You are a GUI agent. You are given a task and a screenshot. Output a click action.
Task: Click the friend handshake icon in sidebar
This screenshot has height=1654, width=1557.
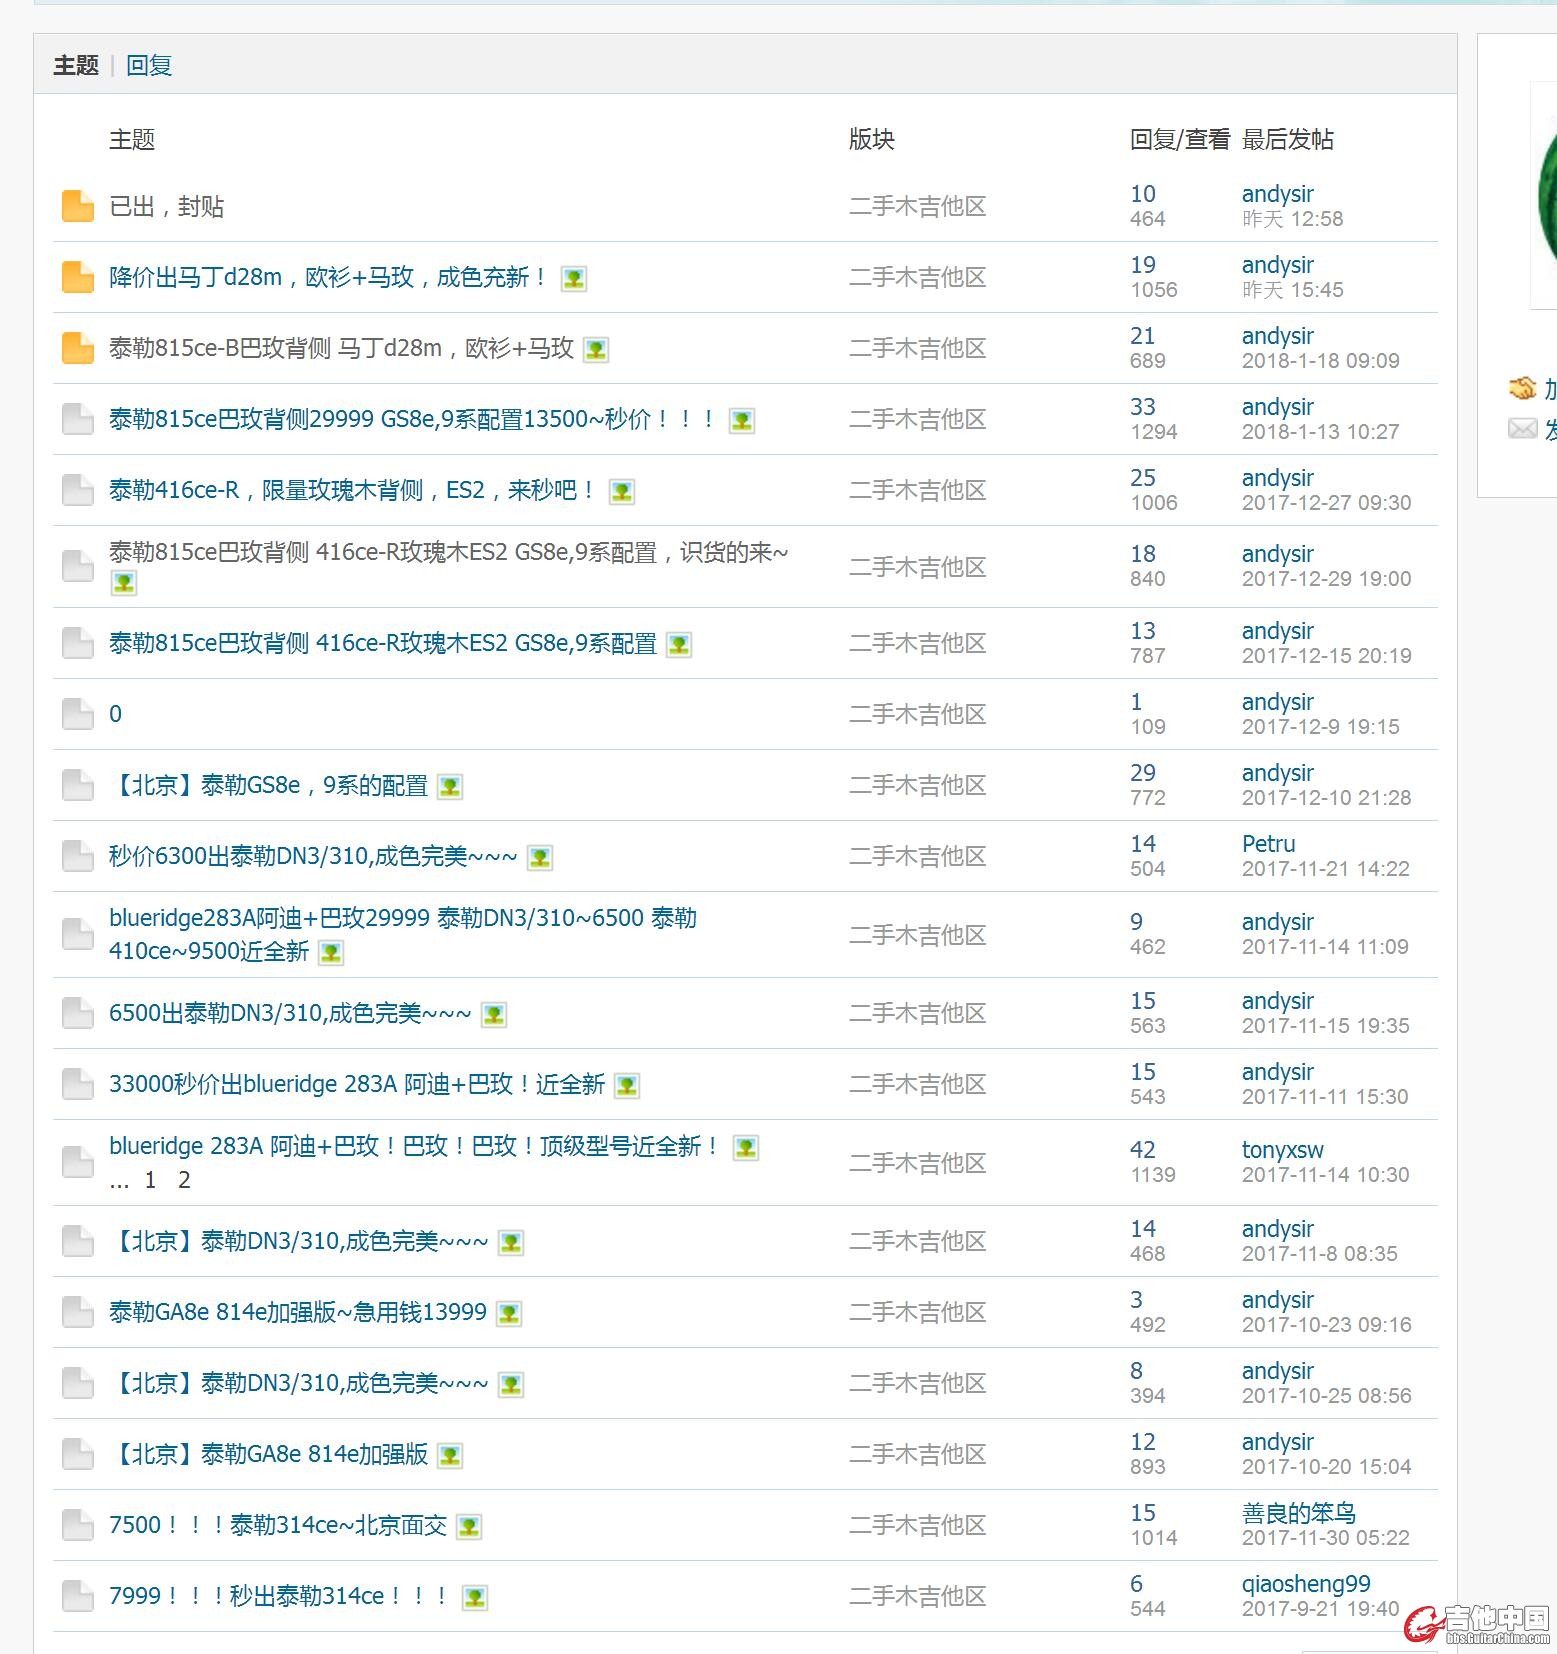pyautogui.click(x=1522, y=387)
